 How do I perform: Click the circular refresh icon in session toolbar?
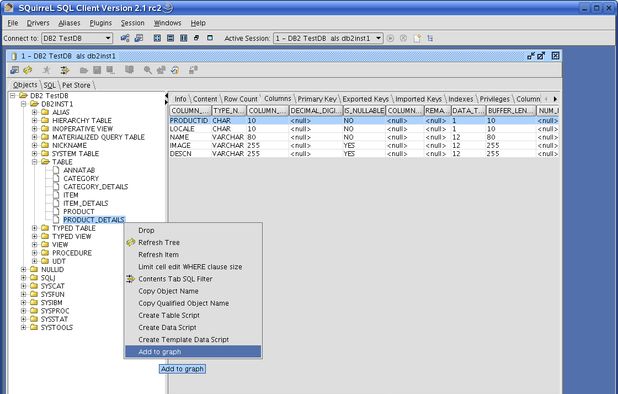click(x=175, y=70)
